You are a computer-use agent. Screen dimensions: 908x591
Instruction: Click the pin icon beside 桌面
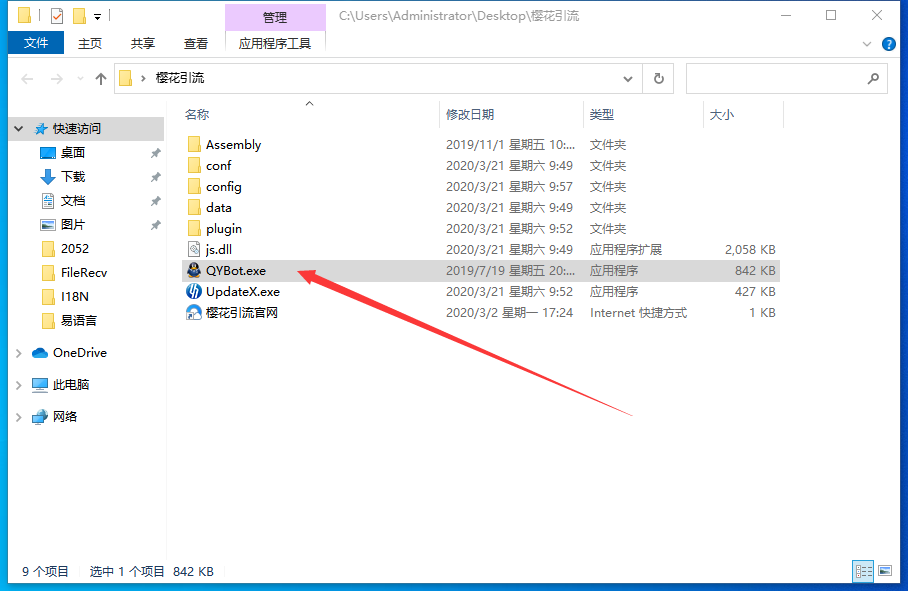(155, 153)
